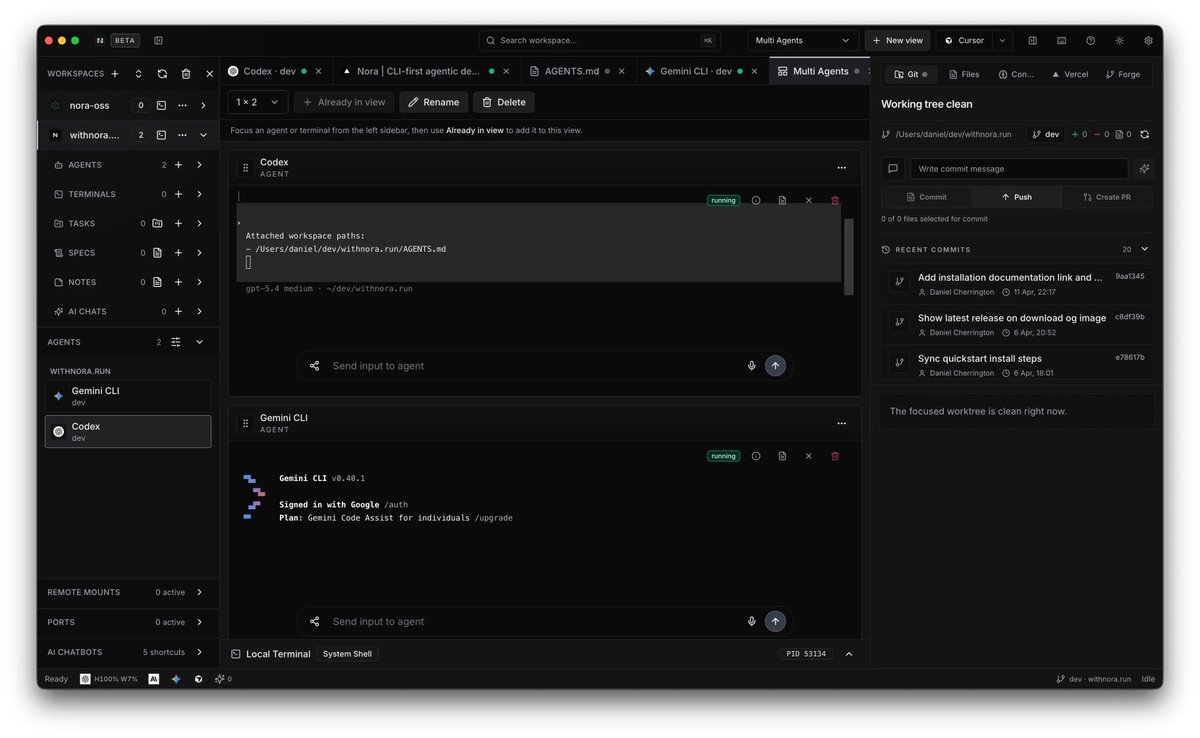Viewport: 1200px width, 738px height.
Task: Open the 'Sync quickstart install steps' commit
Action: (1015, 365)
